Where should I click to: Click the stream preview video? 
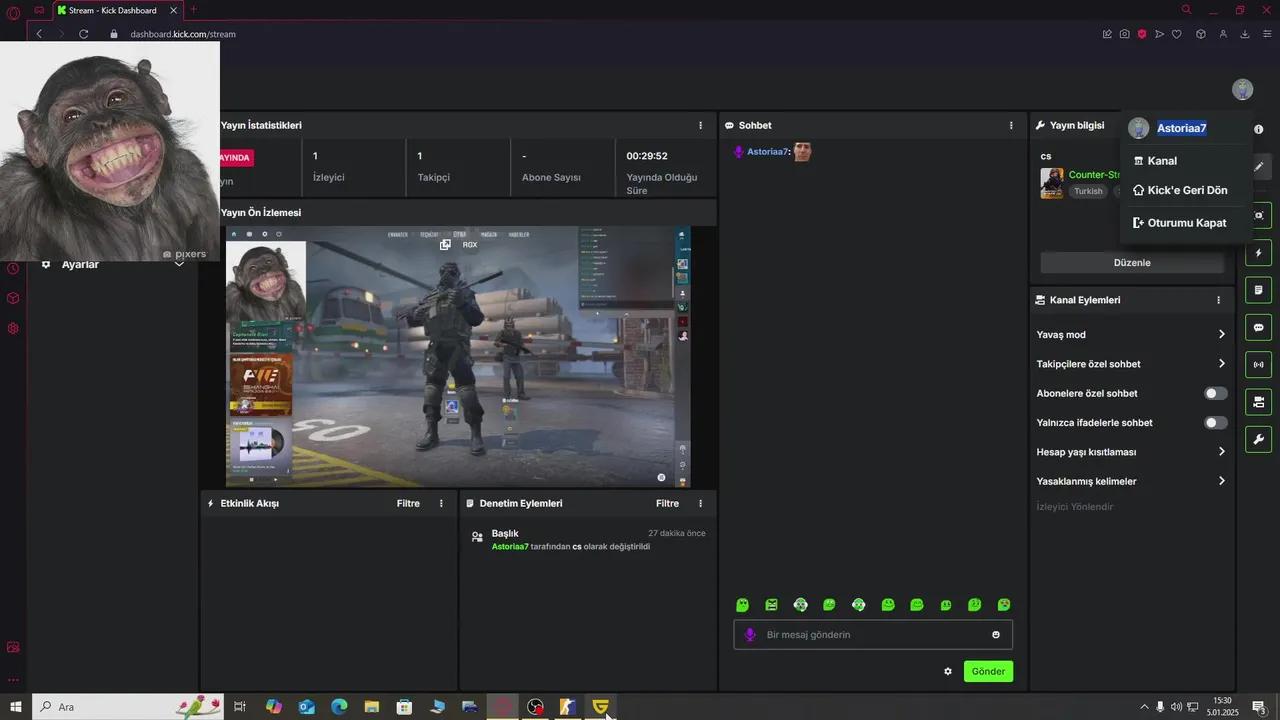pyautogui.click(x=458, y=357)
